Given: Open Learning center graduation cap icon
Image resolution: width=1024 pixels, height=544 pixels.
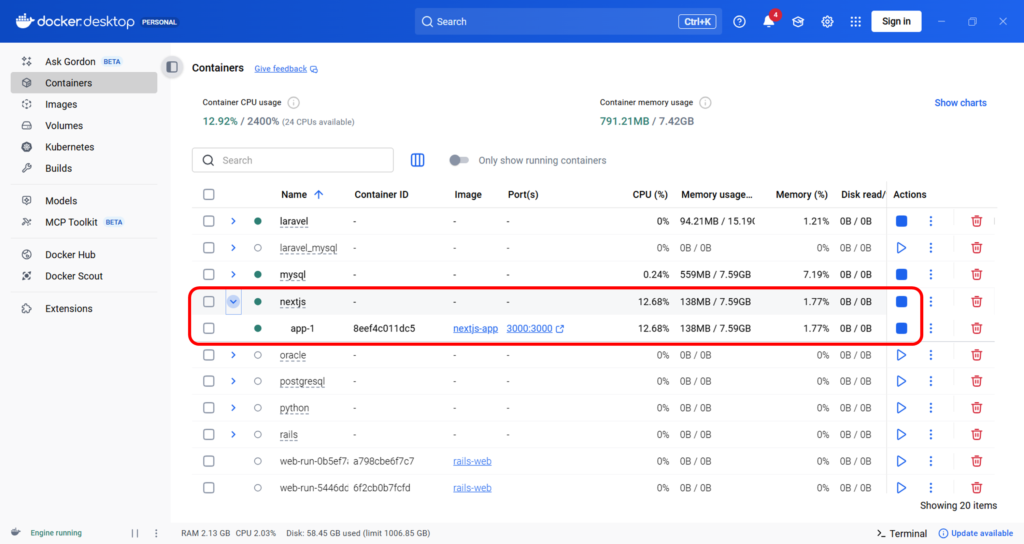Looking at the screenshot, I should 798,22.
